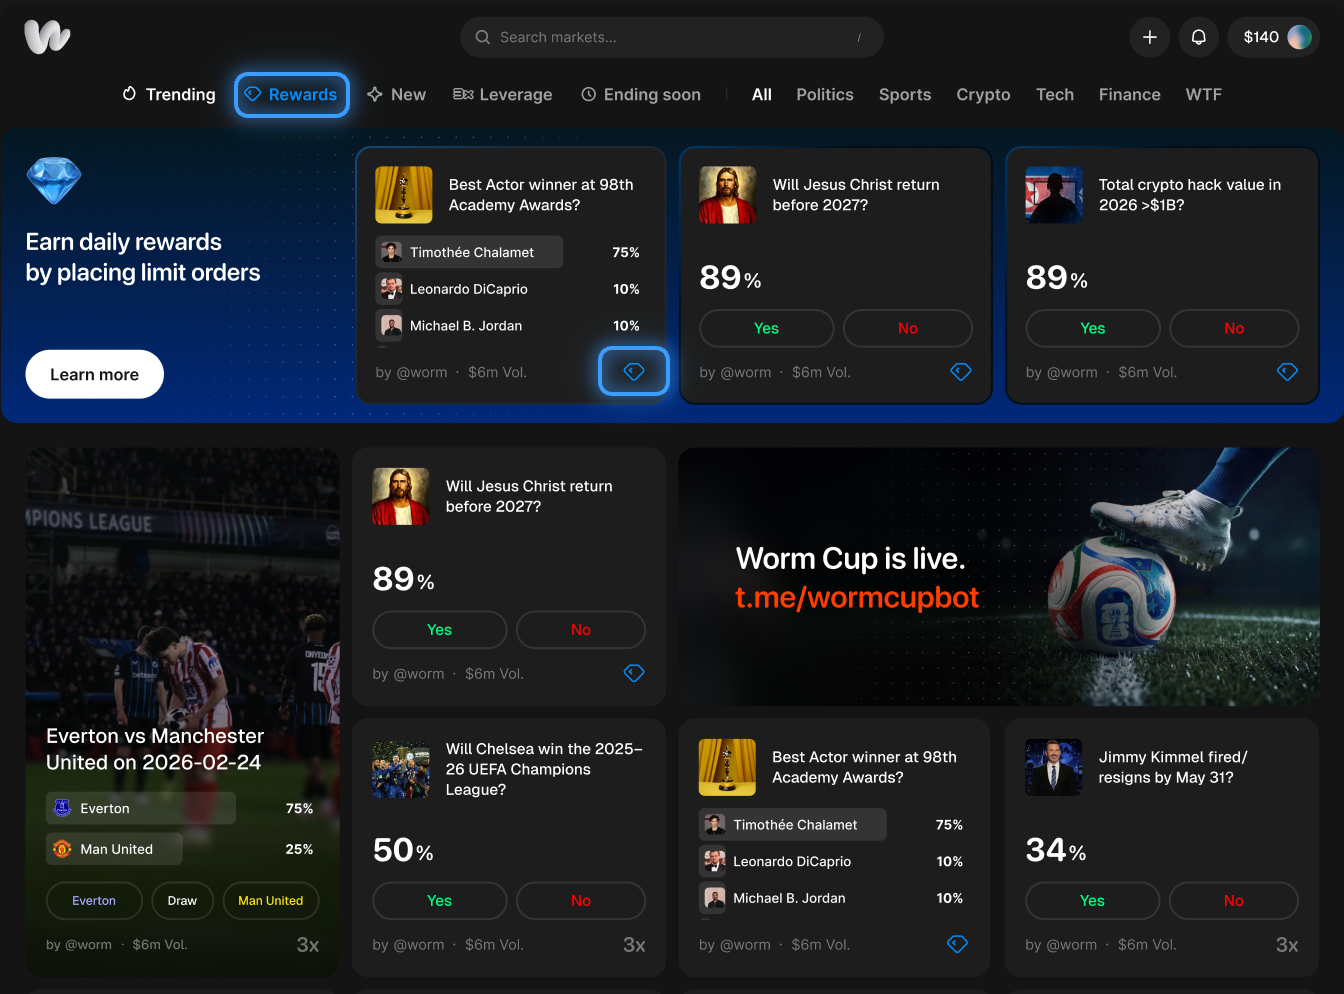Click the 3x leverage badge on Everton card
The width and height of the screenshot is (1344, 994).
(x=308, y=945)
